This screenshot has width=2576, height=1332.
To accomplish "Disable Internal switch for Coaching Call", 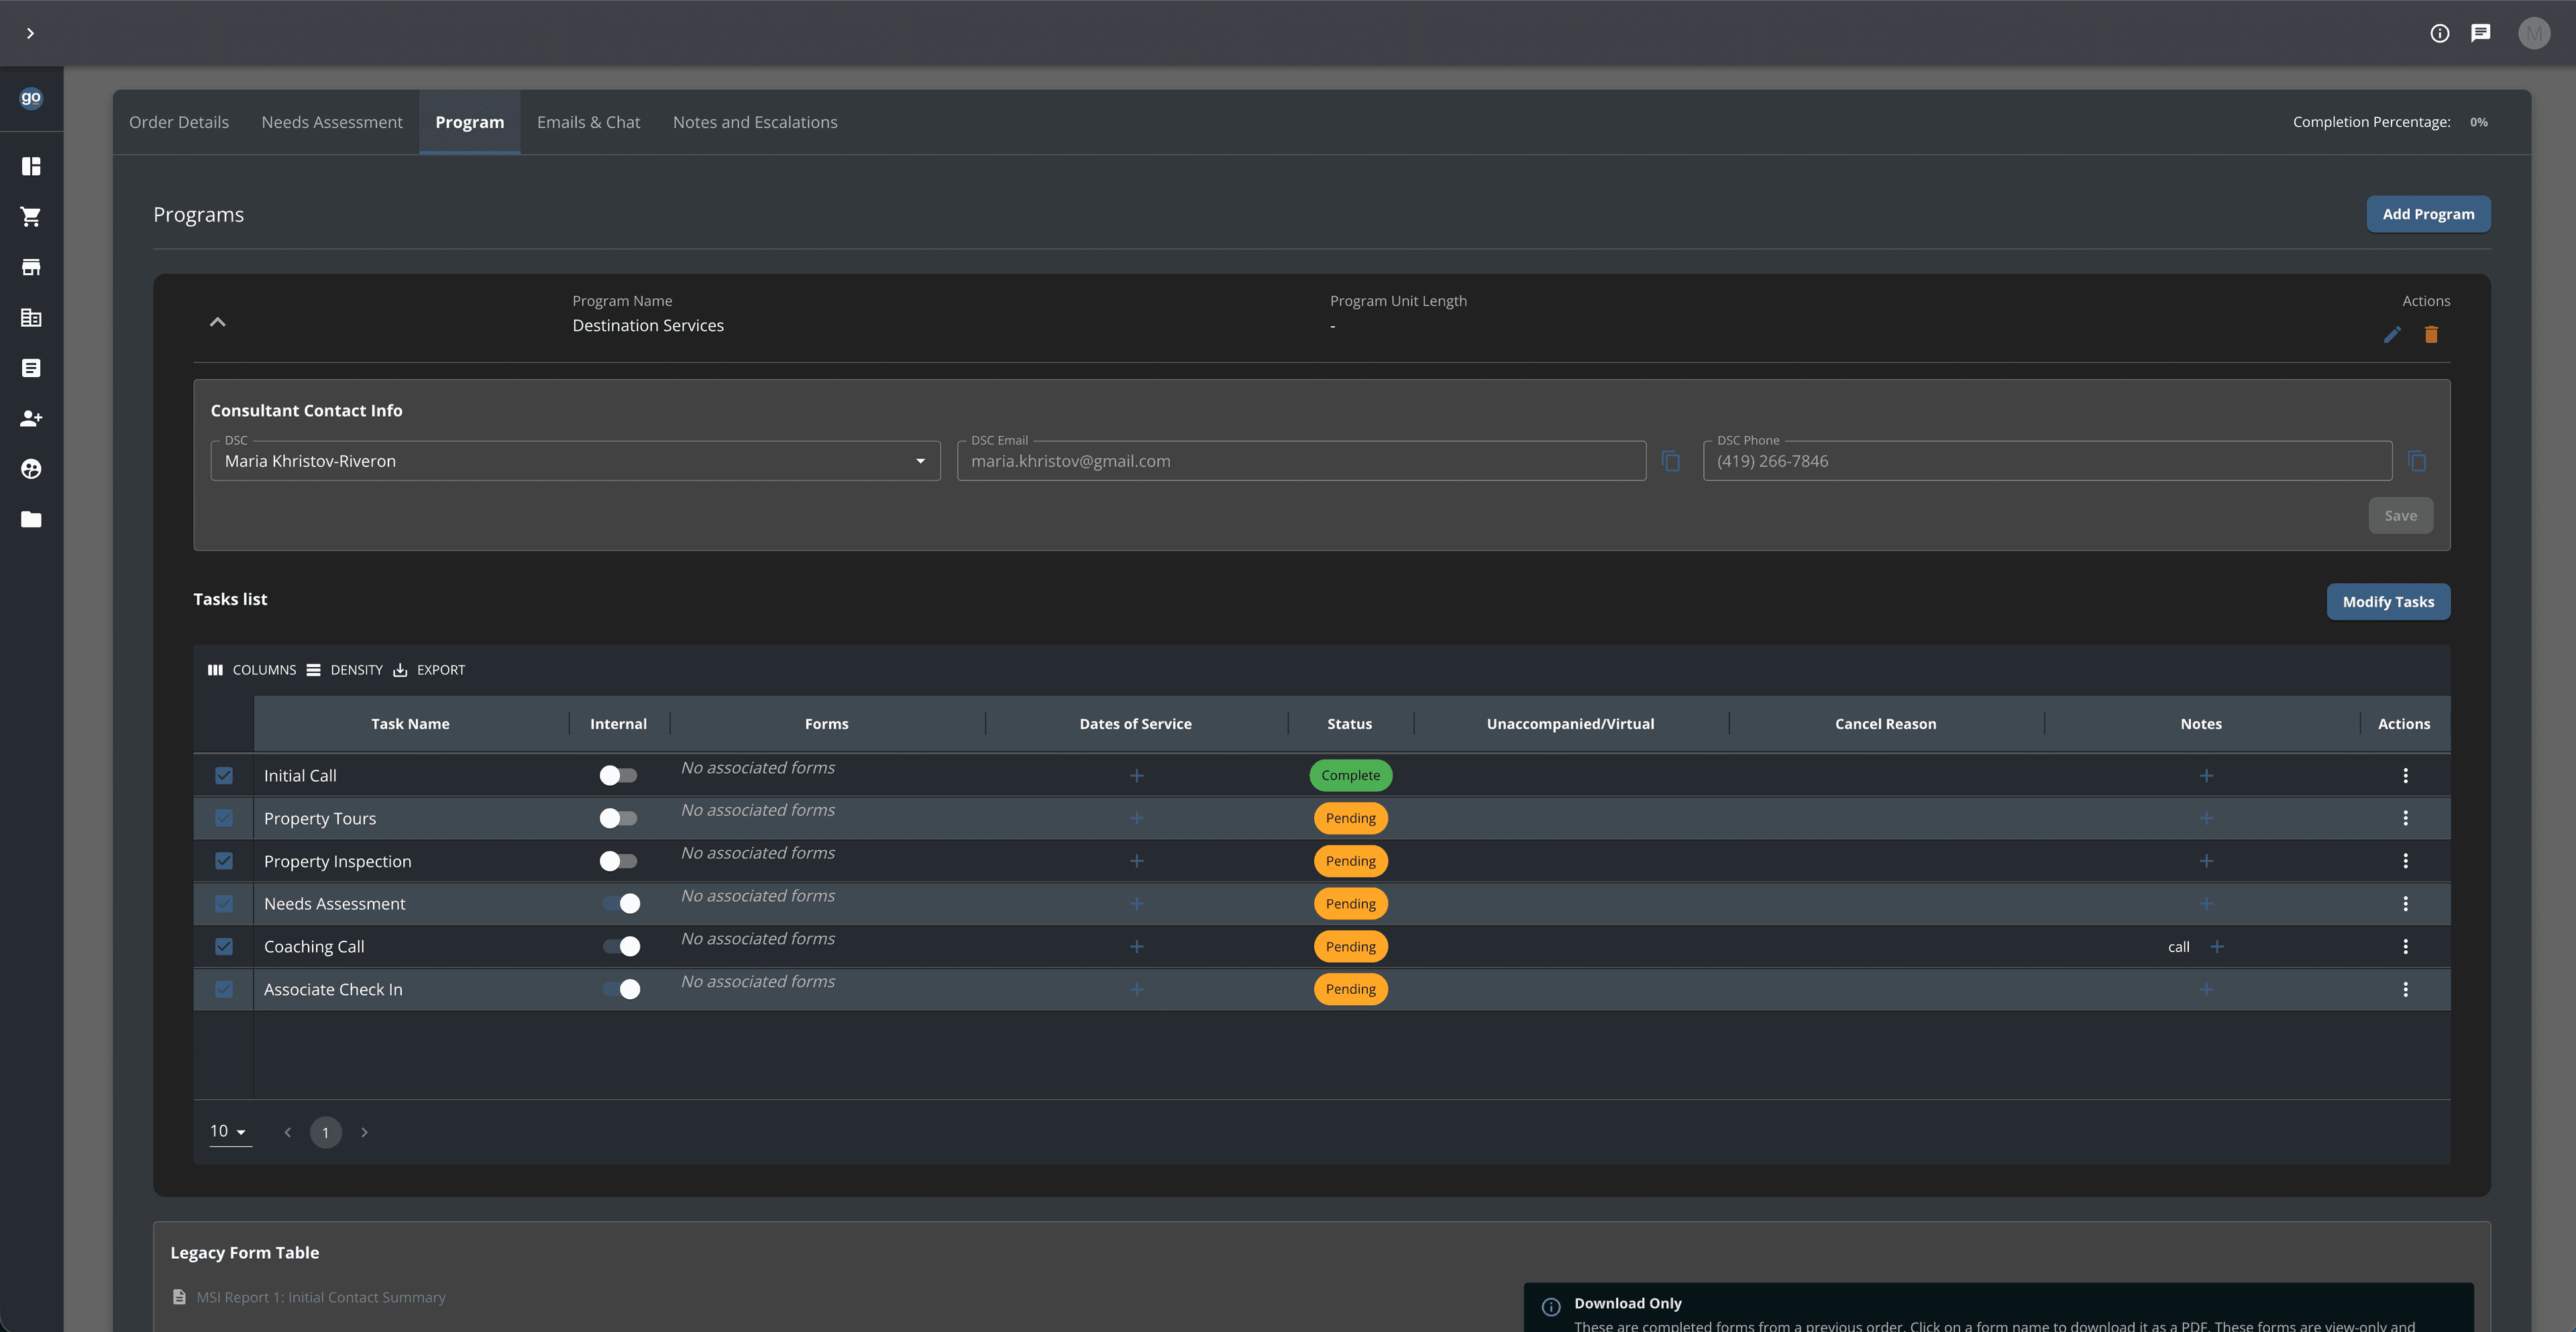I will pos(621,947).
